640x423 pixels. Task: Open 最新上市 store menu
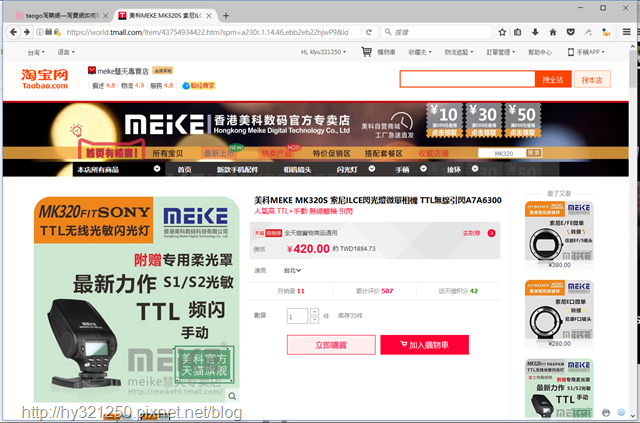click(219, 154)
